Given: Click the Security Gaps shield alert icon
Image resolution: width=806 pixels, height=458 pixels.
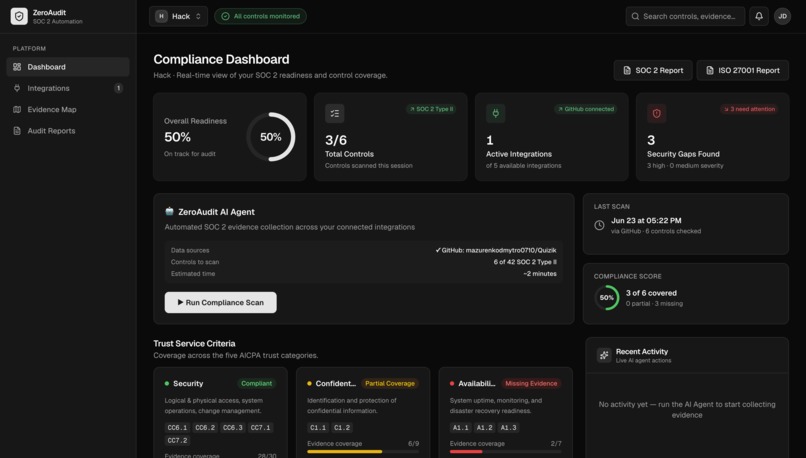Looking at the screenshot, I should 656,114.
